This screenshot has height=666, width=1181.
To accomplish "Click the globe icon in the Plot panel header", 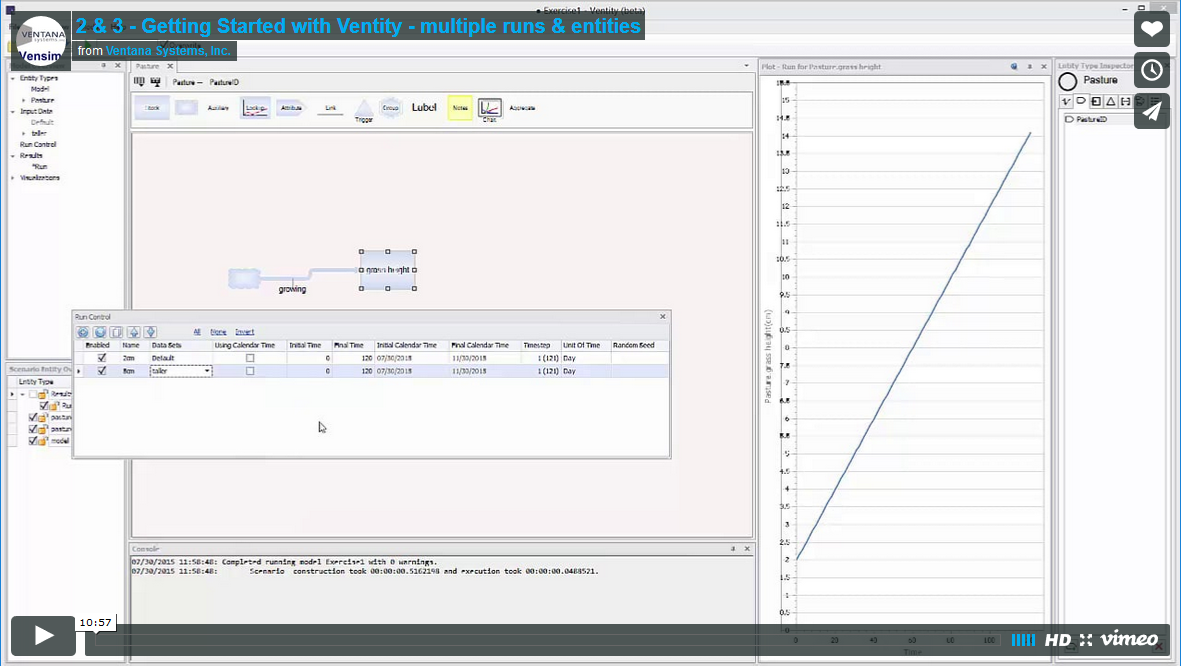I will point(1014,66).
